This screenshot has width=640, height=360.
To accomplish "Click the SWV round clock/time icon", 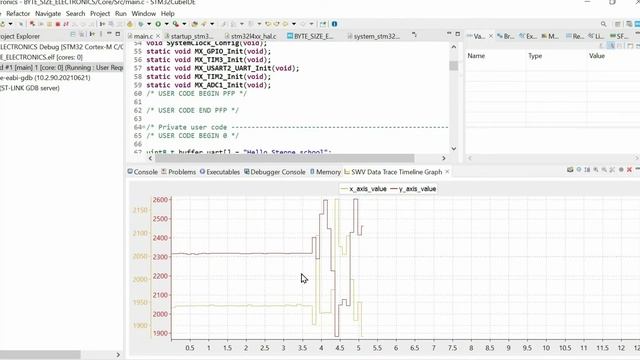I will (x=579, y=170).
